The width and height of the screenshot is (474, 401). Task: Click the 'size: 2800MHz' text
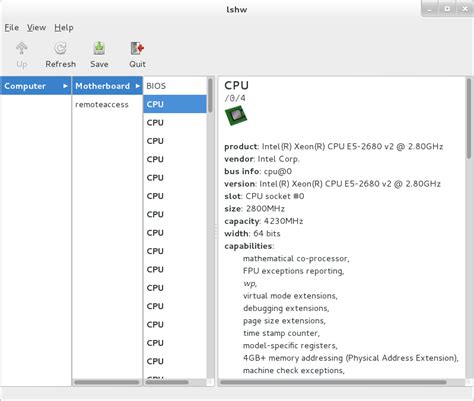254,209
